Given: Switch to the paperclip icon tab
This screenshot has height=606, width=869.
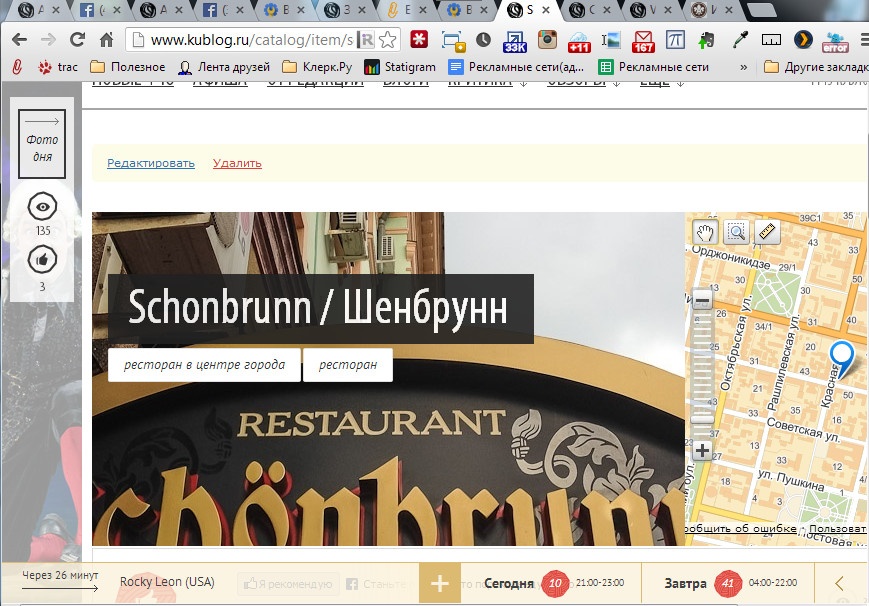Looking at the screenshot, I should point(404,10).
